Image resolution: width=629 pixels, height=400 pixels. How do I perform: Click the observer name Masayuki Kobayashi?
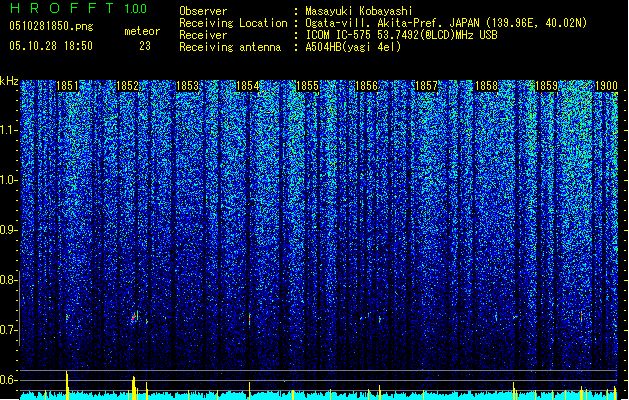pos(359,11)
